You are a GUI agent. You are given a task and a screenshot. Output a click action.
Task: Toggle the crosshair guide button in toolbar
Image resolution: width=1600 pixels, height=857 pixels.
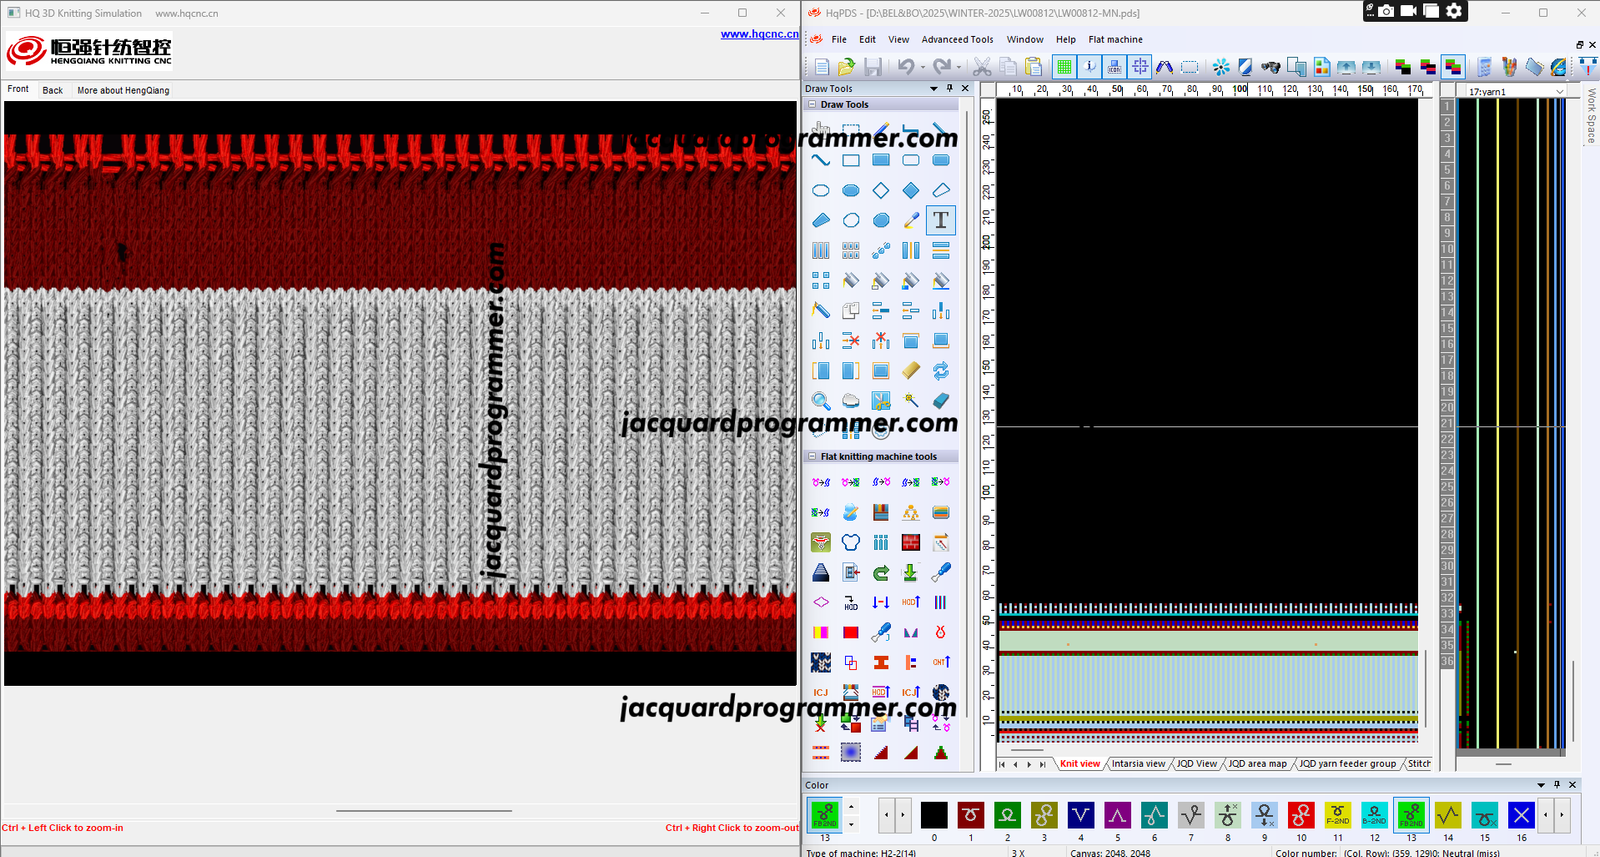point(1139,67)
